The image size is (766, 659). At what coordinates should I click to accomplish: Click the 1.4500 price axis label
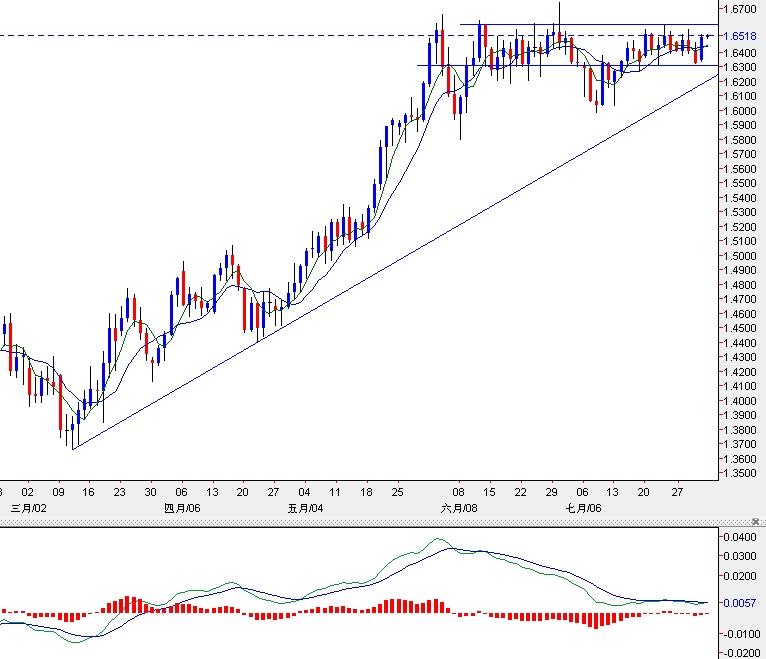point(740,328)
